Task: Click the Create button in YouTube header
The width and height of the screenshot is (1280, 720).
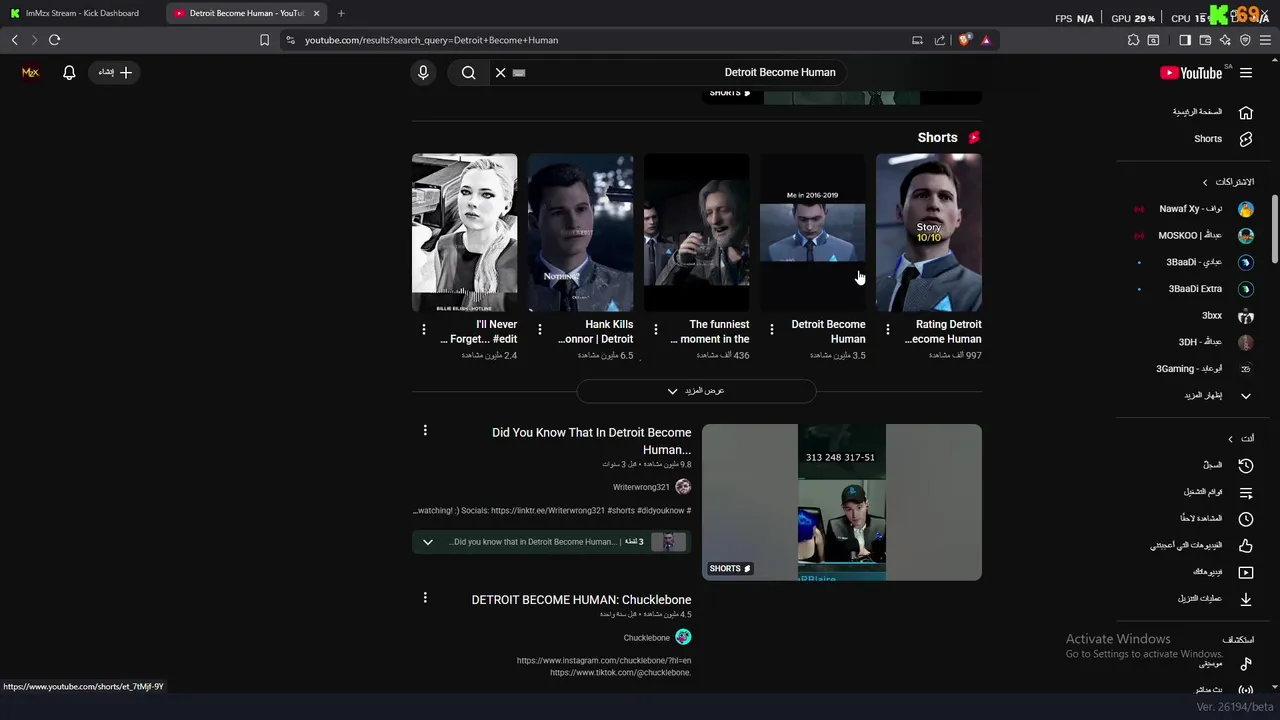Action: 115,72
